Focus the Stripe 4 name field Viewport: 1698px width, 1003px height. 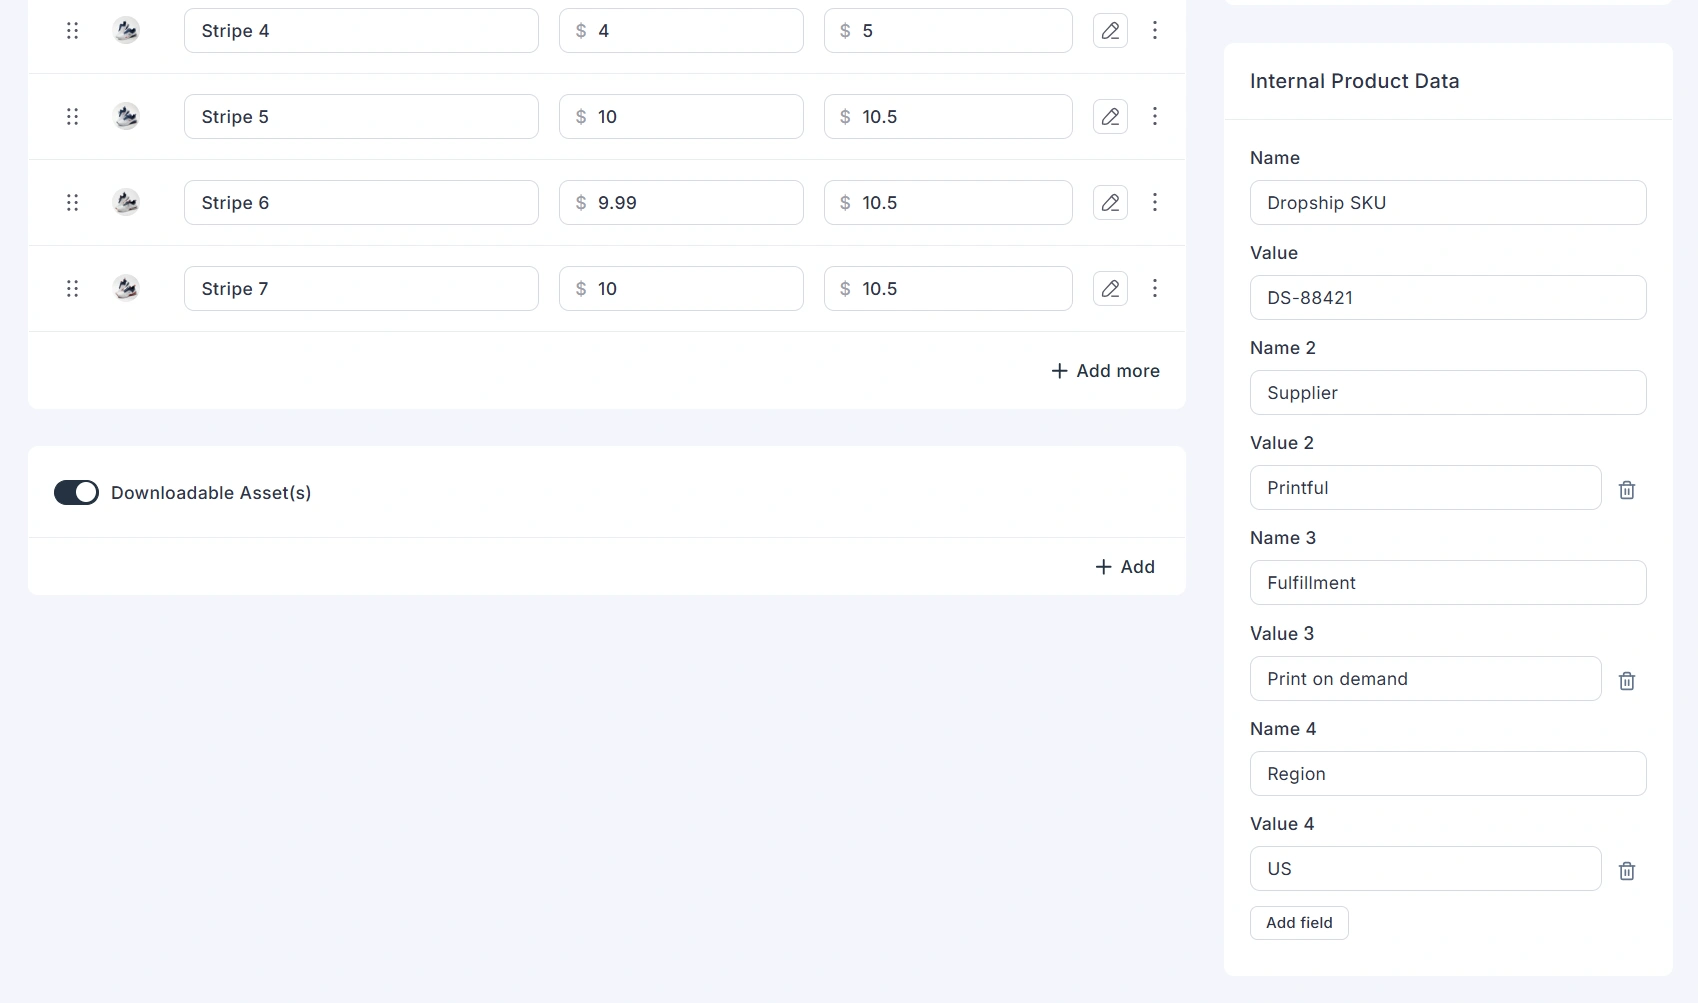[361, 31]
